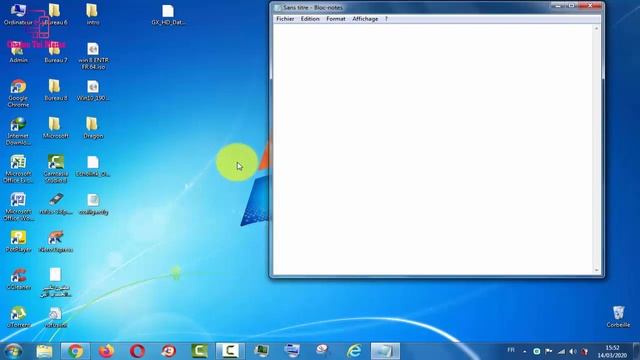The image size is (640, 360).
Task: Select the Admin folder desktop icon
Action: pos(18,52)
